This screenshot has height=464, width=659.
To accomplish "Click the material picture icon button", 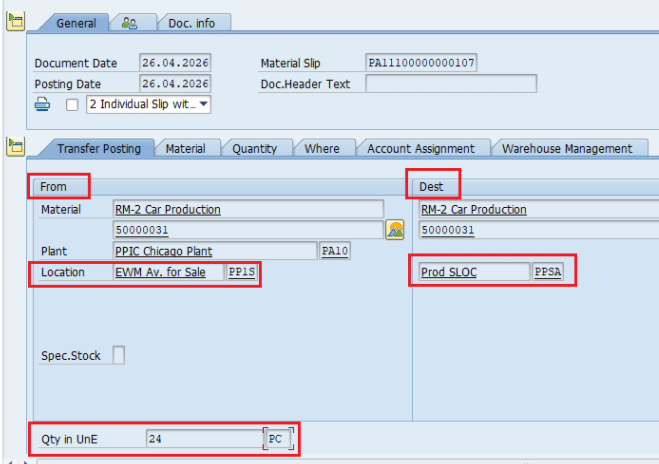I will (x=395, y=230).
